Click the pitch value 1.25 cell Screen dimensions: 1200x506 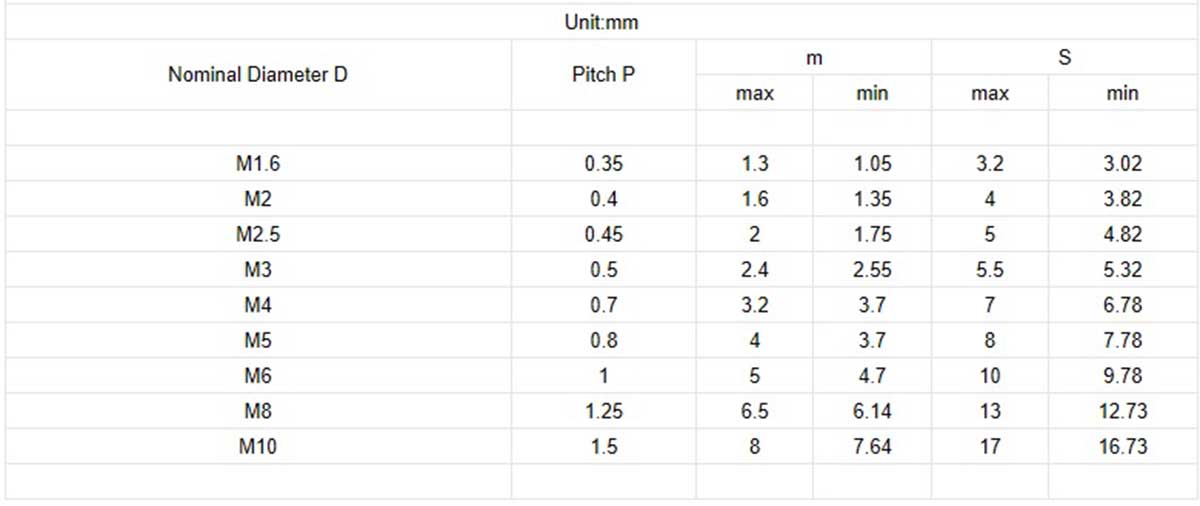pos(603,411)
